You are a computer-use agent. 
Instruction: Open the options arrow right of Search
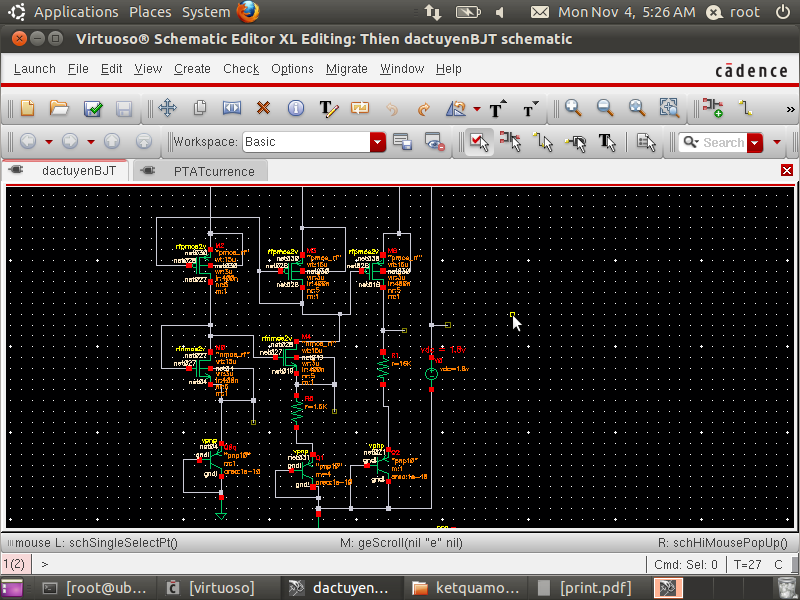point(777,142)
